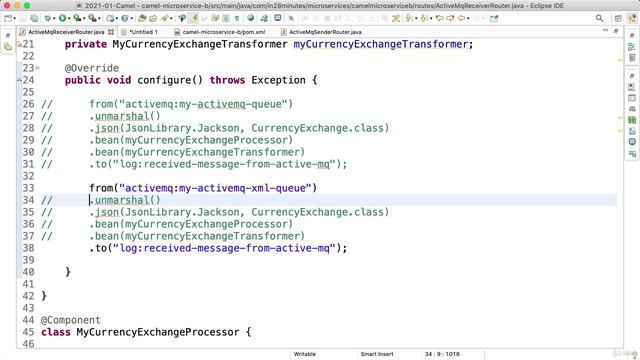Viewport: 640px width, 360px height.
Task: Click the Open Type icon
Action: (142, 18)
